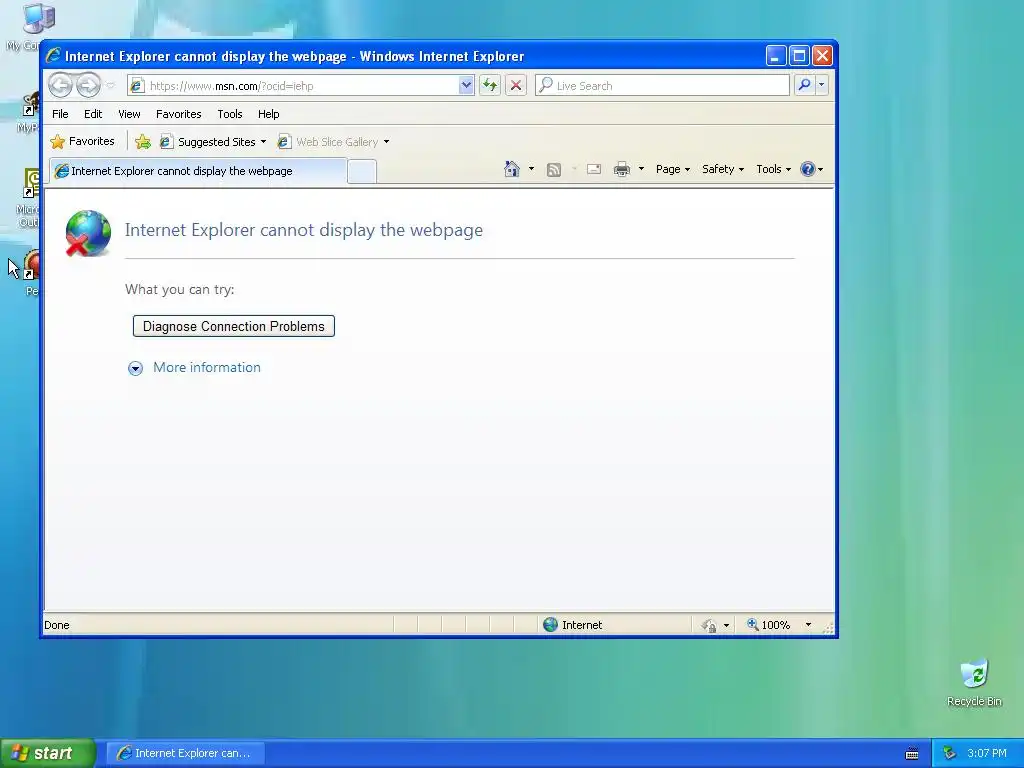This screenshot has height=768, width=1024.
Task: Click the Internet zone globe in status bar
Action: tap(551, 624)
